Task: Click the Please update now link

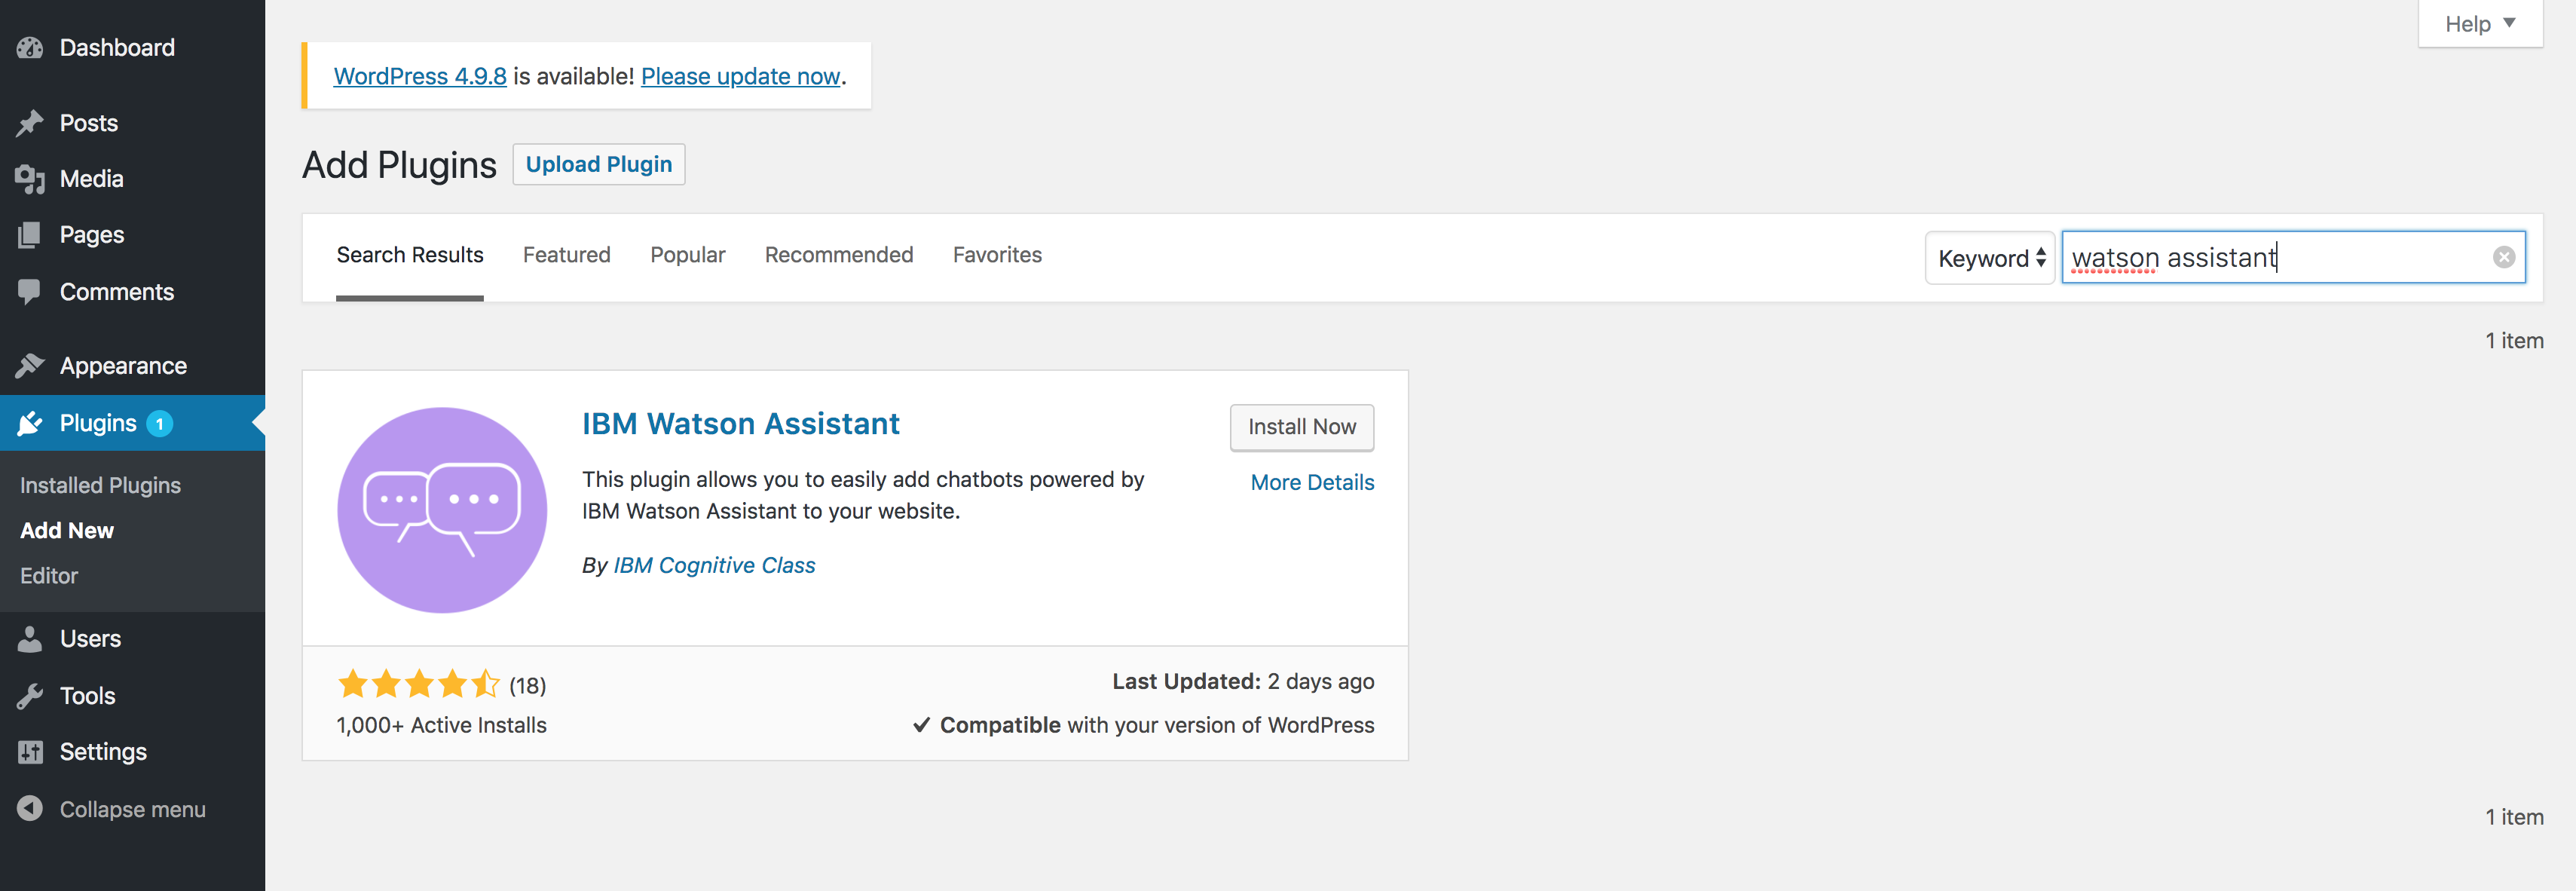Action: pos(740,76)
